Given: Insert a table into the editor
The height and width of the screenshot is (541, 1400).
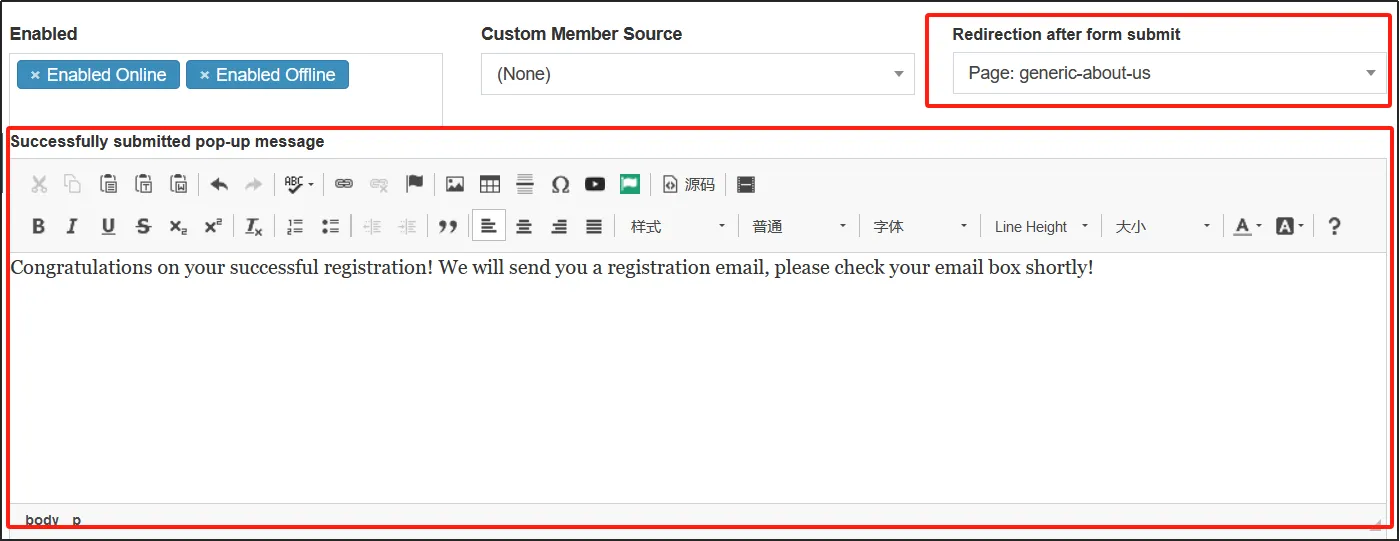Looking at the screenshot, I should tap(490, 184).
